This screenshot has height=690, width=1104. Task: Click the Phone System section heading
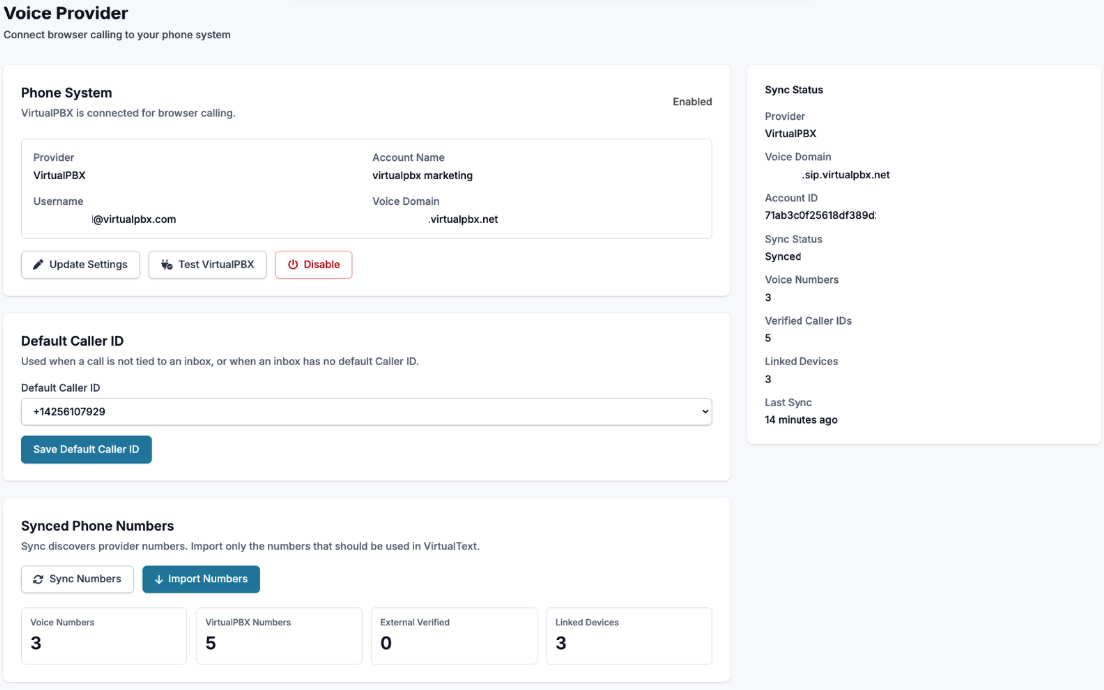pyautogui.click(x=66, y=93)
